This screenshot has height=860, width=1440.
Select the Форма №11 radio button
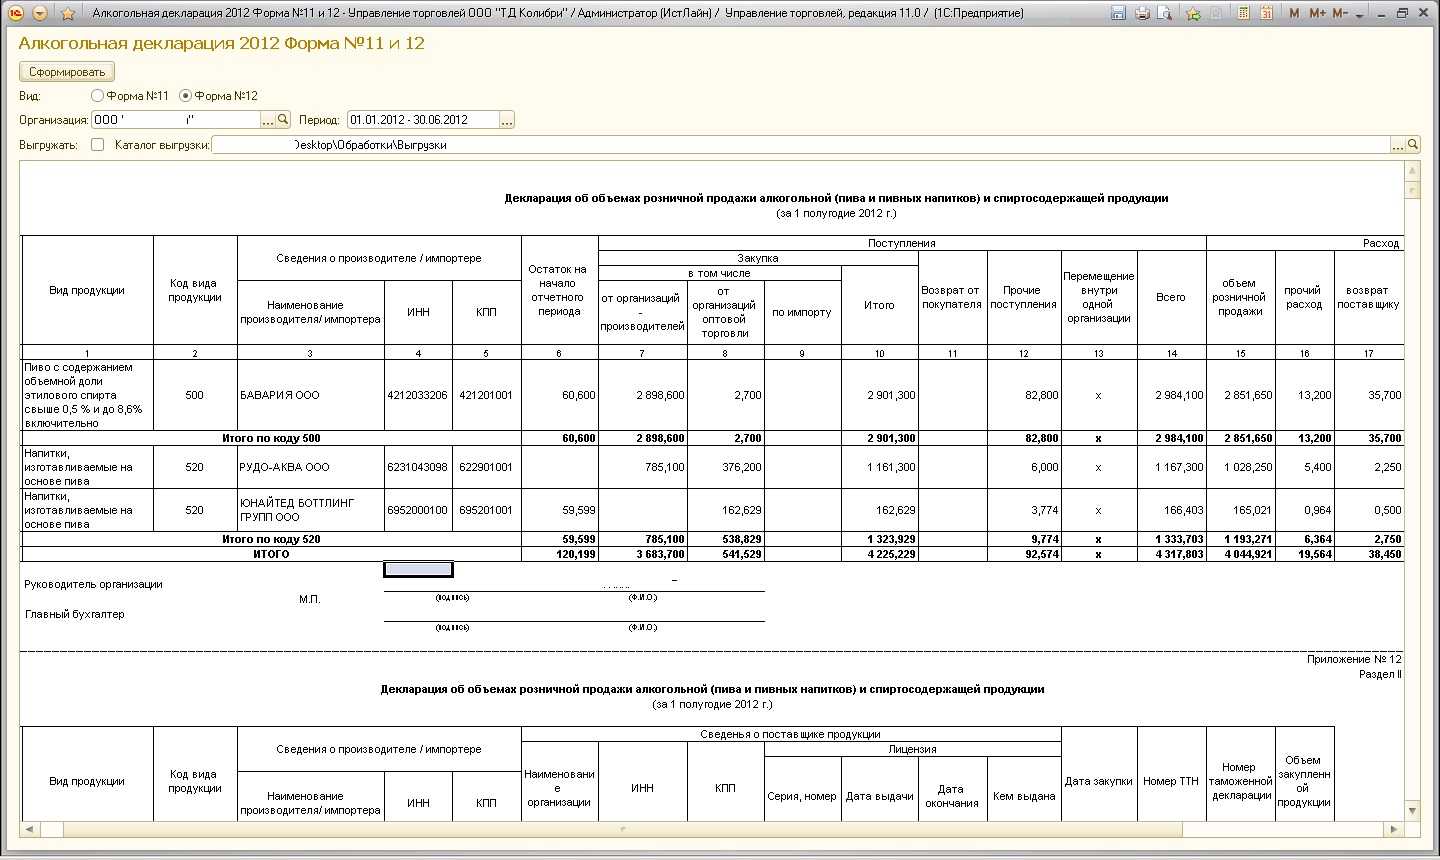tap(97, 96)
